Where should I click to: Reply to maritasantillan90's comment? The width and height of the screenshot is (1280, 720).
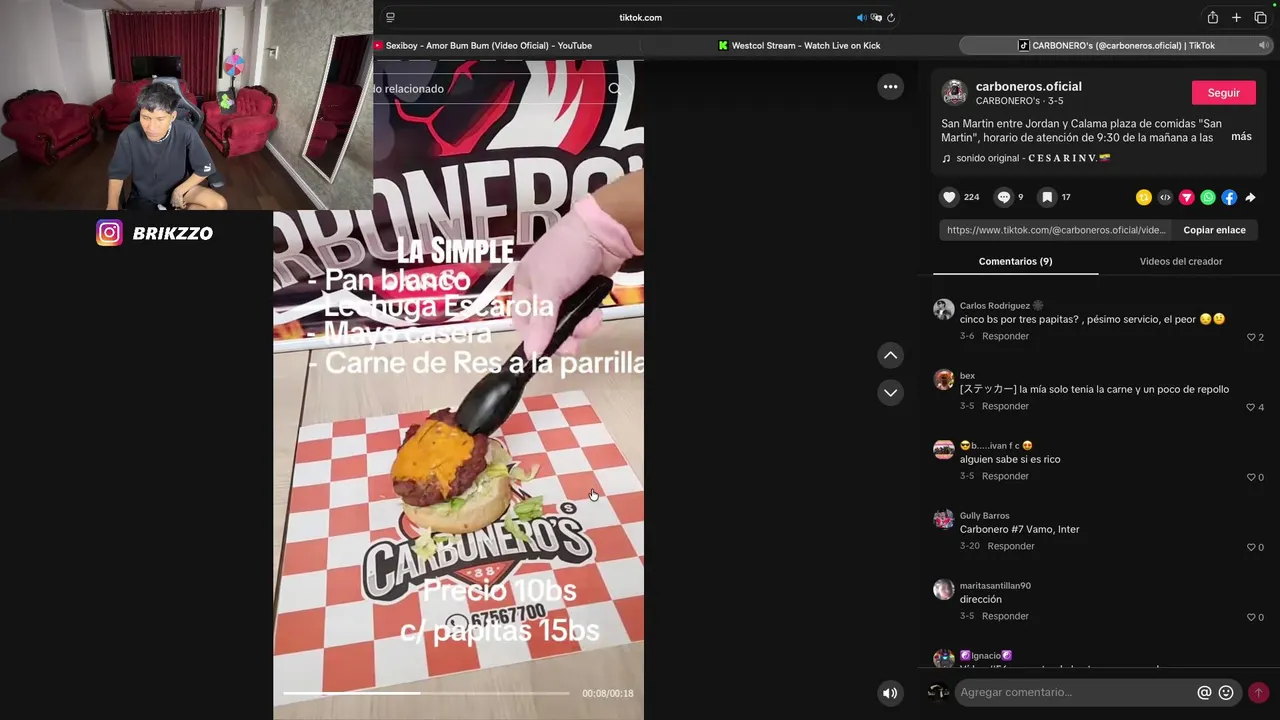pos(1005,616)
